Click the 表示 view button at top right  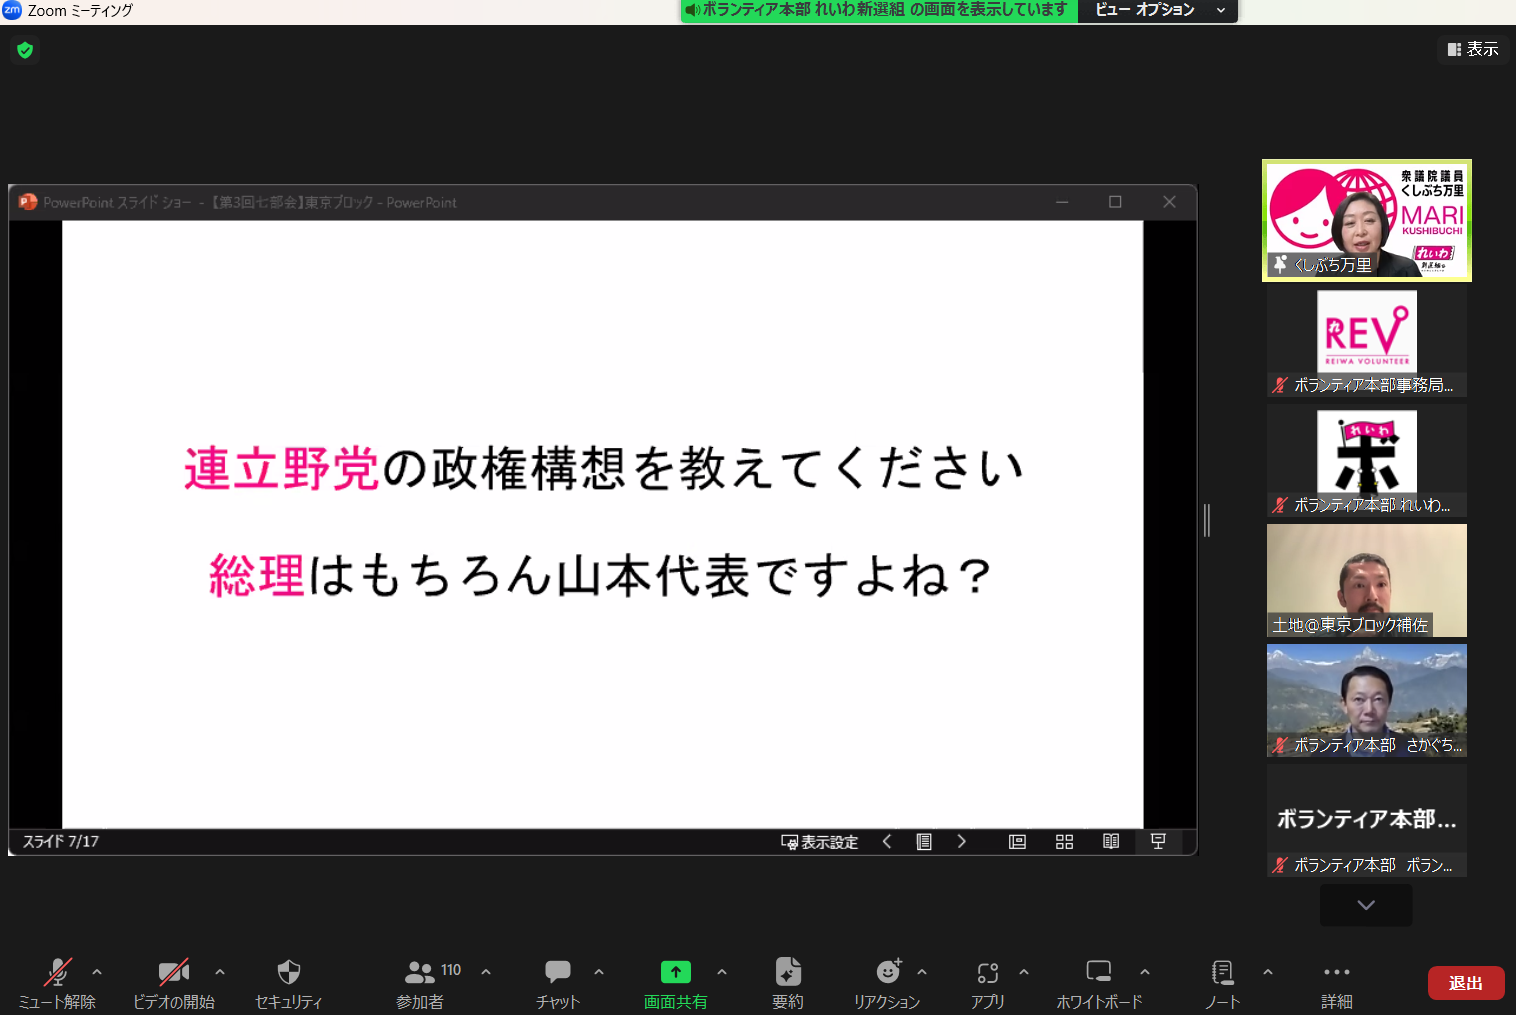coord(1473,49)
